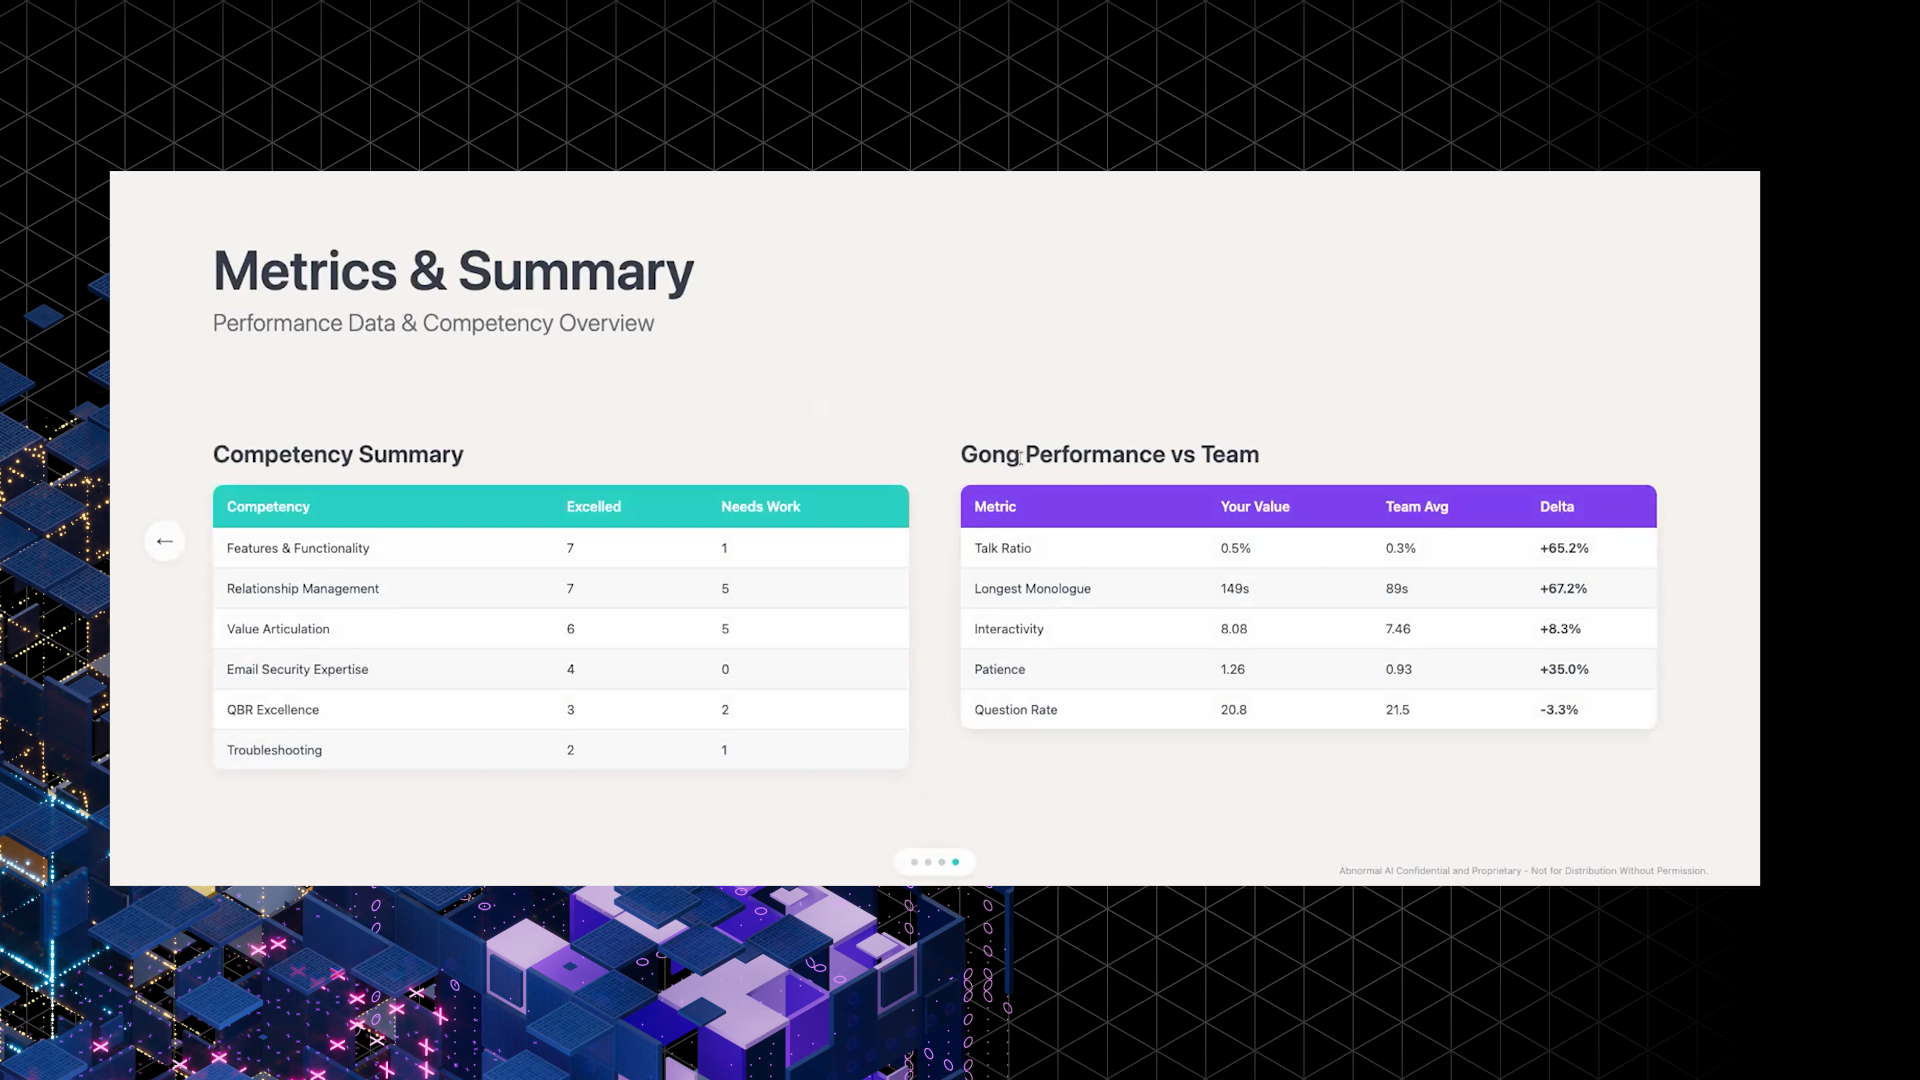Select the Interactivity metric label
Viewport: 1920px width, 1080px height.
[1009, 629]
